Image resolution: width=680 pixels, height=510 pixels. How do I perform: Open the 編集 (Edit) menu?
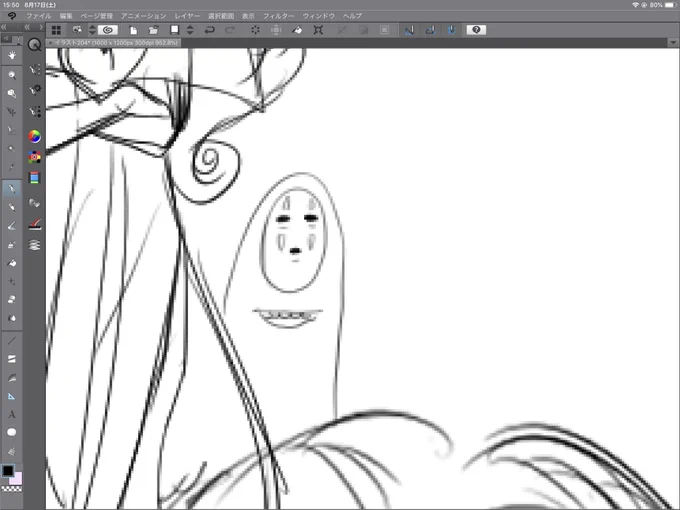[66, 16]
